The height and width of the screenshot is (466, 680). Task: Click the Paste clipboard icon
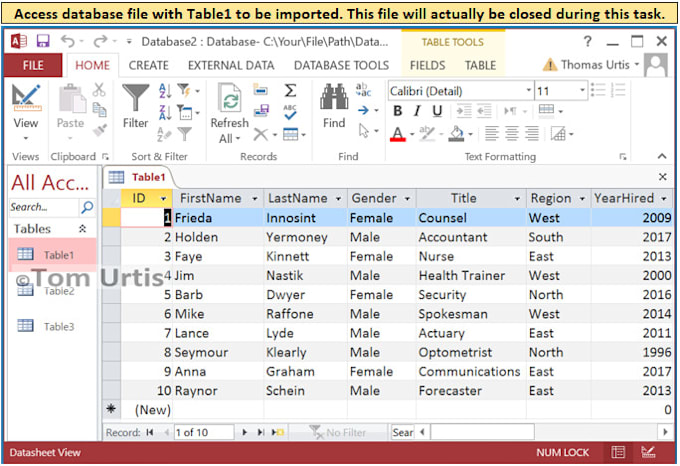coord(72,99)
